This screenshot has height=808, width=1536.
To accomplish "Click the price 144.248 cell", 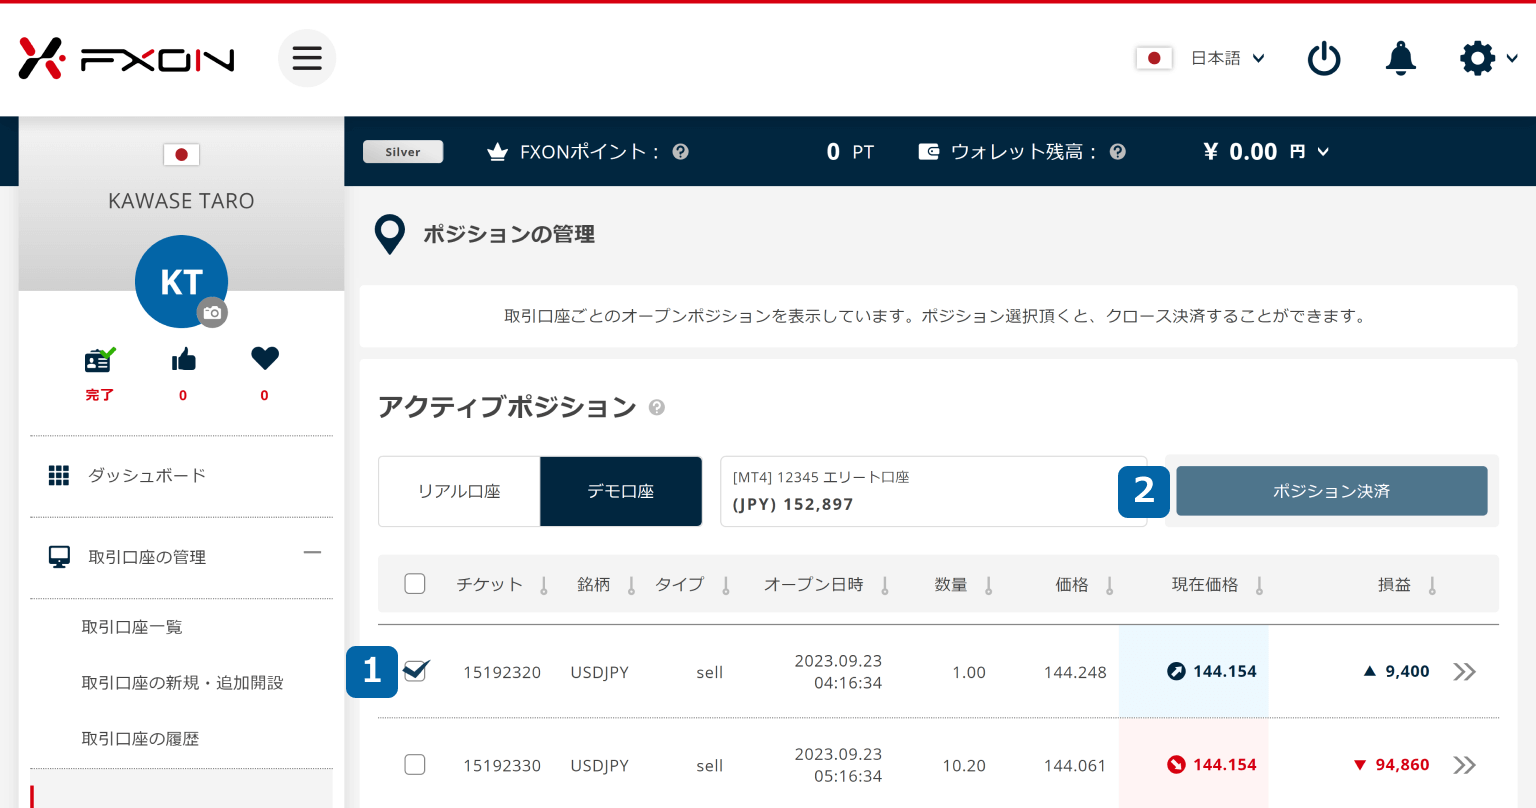I will 1075,672.
